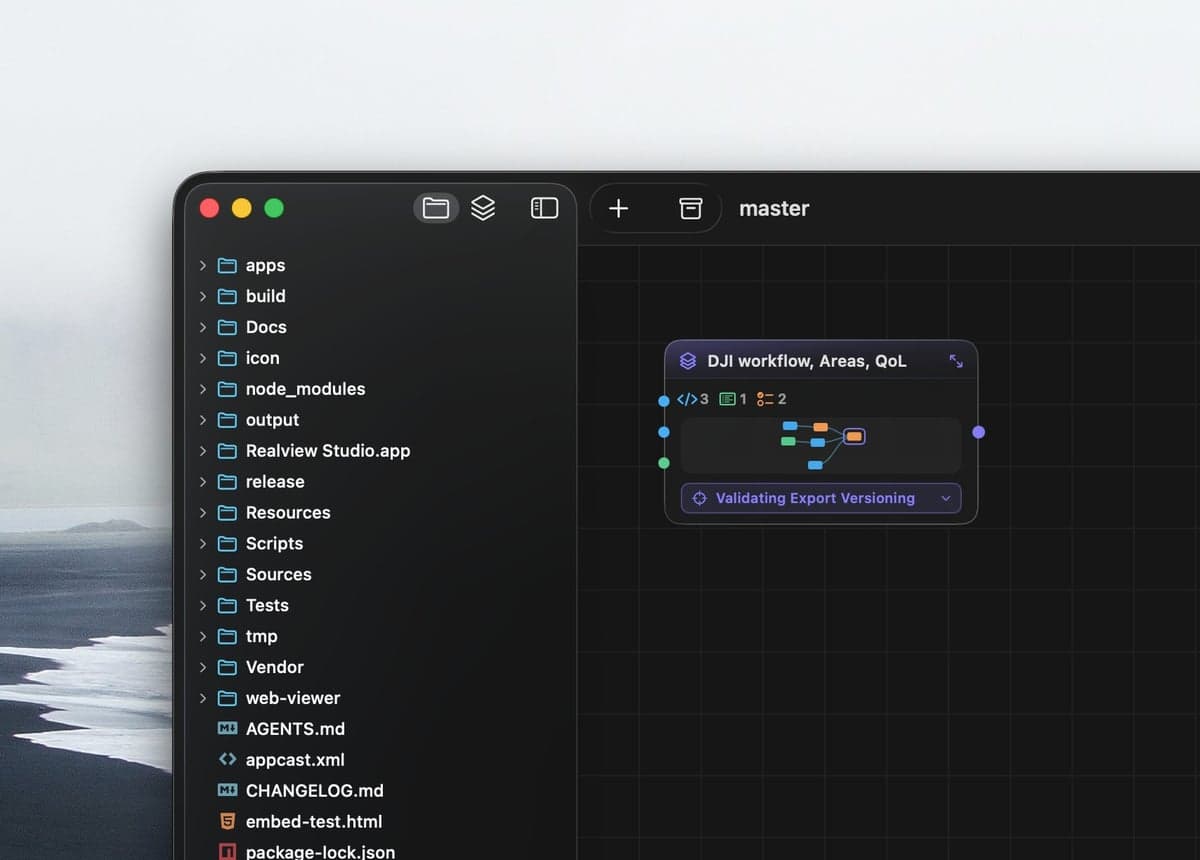The height and width of the screenshot is (860, 1200).
Task: Expand the output folder chevron
Action: tap(203, 420)
